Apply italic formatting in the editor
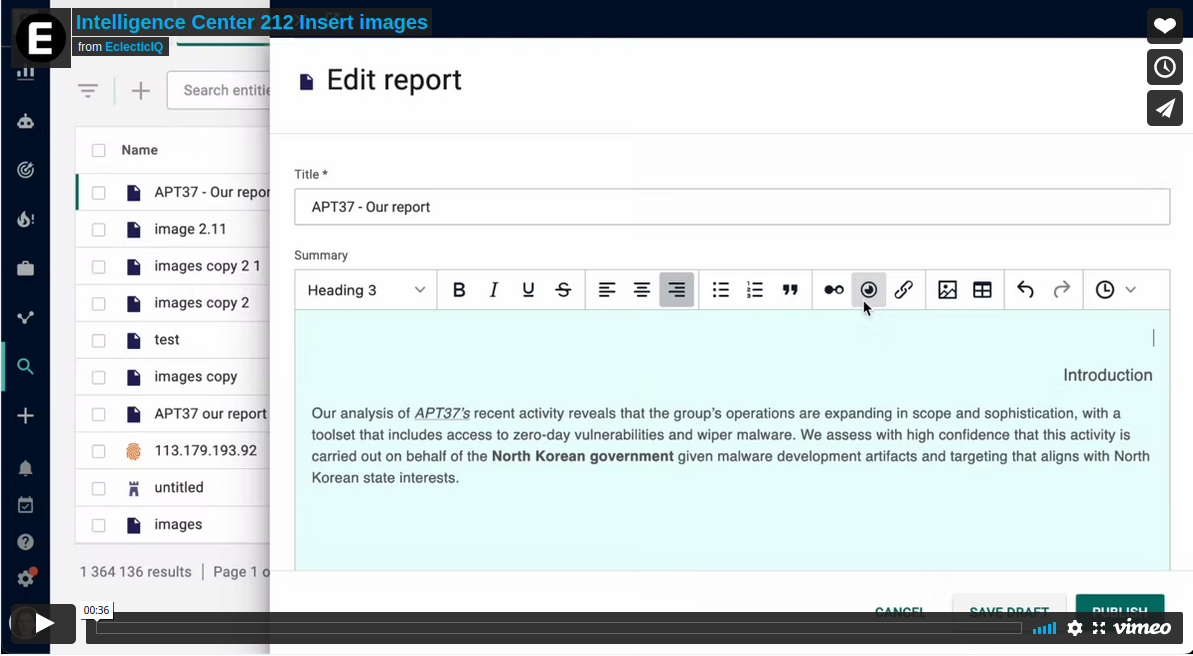This screenshot has height=656, width=1193. [x=493, y=289]
